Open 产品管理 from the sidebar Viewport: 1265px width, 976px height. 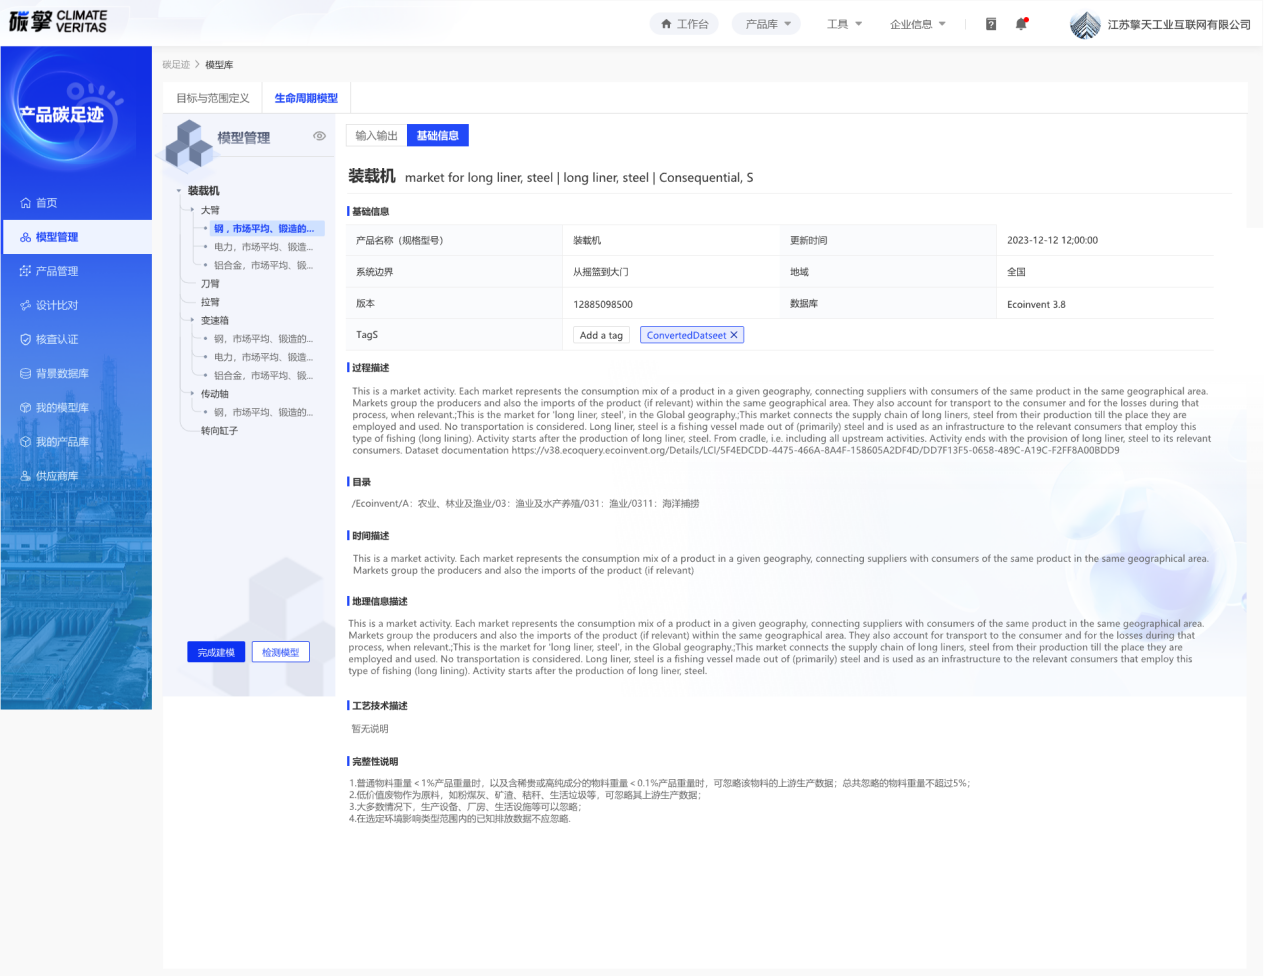coord(56,271)
